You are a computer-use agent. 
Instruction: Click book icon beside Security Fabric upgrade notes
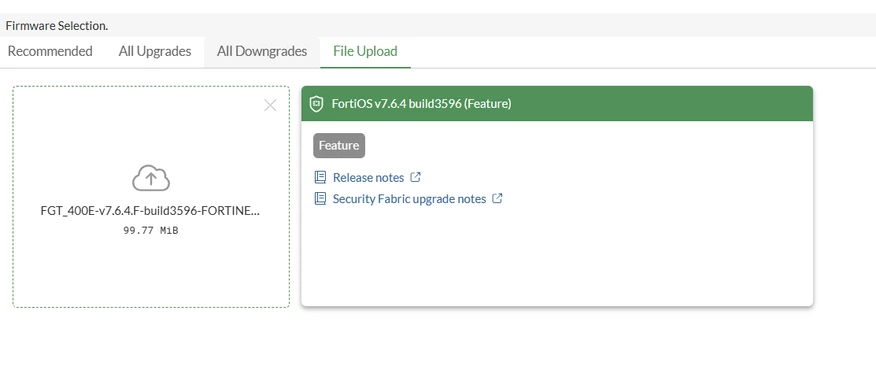(x=320, y=199)
